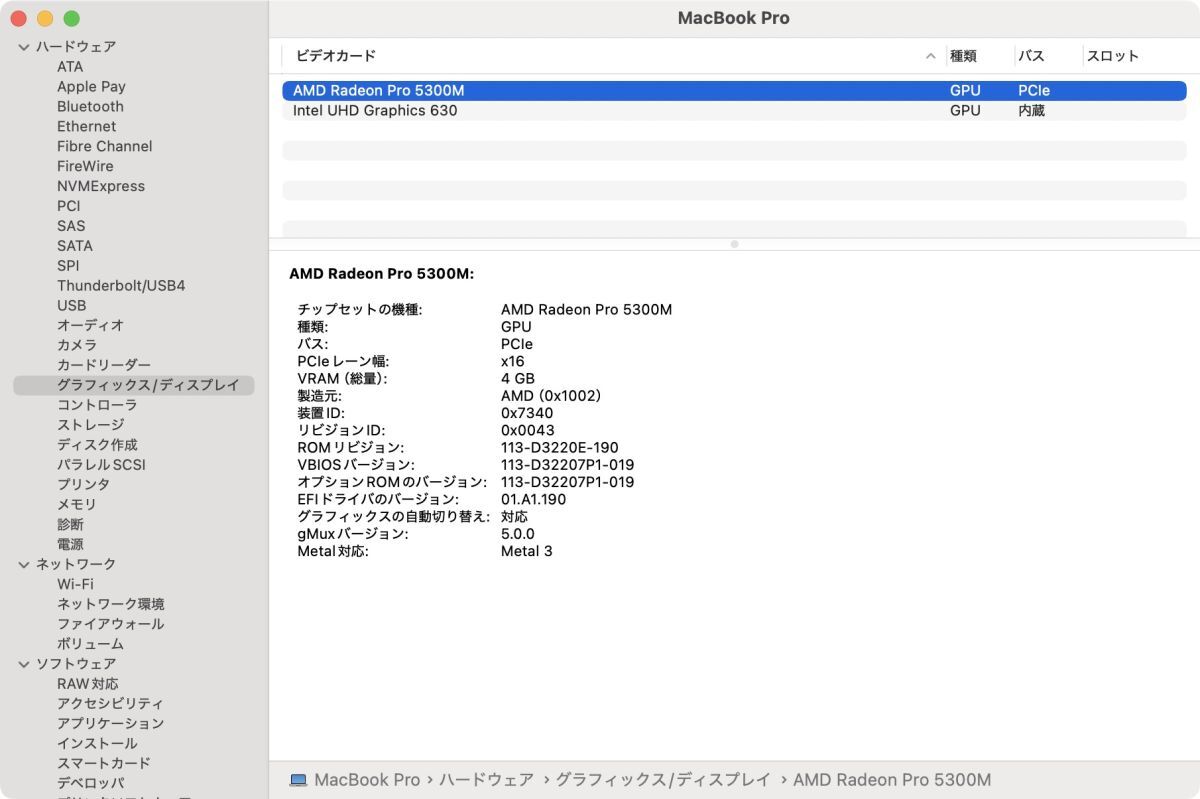Screen dimensions: 1200x799
Task: Click AMD Radeon Pro 5300M in path bar
Action: pyautogui.click(x=892, y=780)
